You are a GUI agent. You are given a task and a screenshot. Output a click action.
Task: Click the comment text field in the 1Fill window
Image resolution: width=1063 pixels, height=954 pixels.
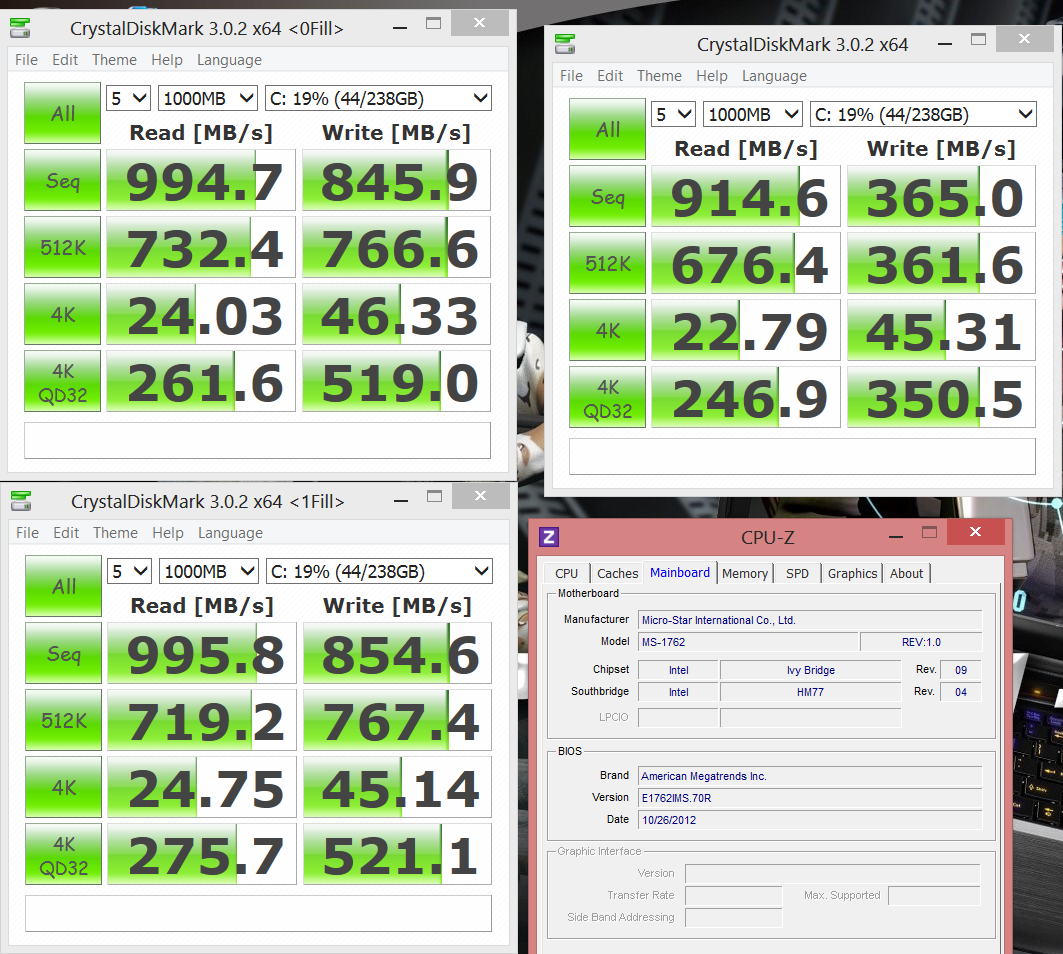258,913
